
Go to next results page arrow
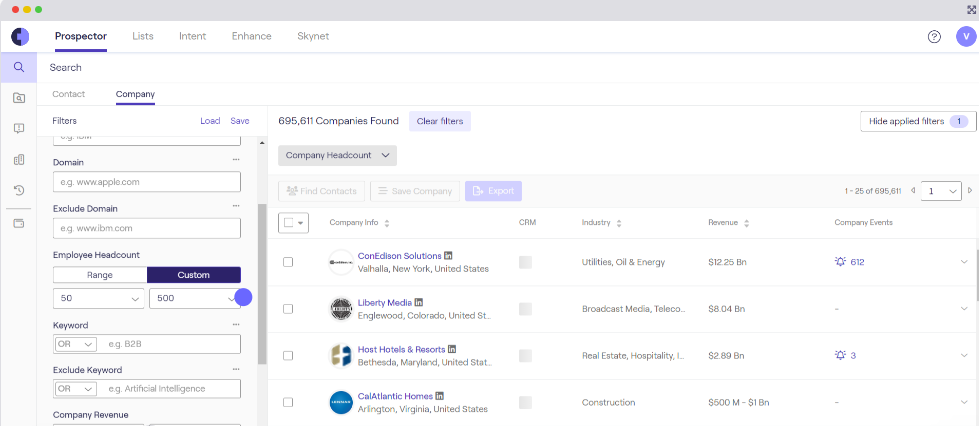tap(970, 191)
